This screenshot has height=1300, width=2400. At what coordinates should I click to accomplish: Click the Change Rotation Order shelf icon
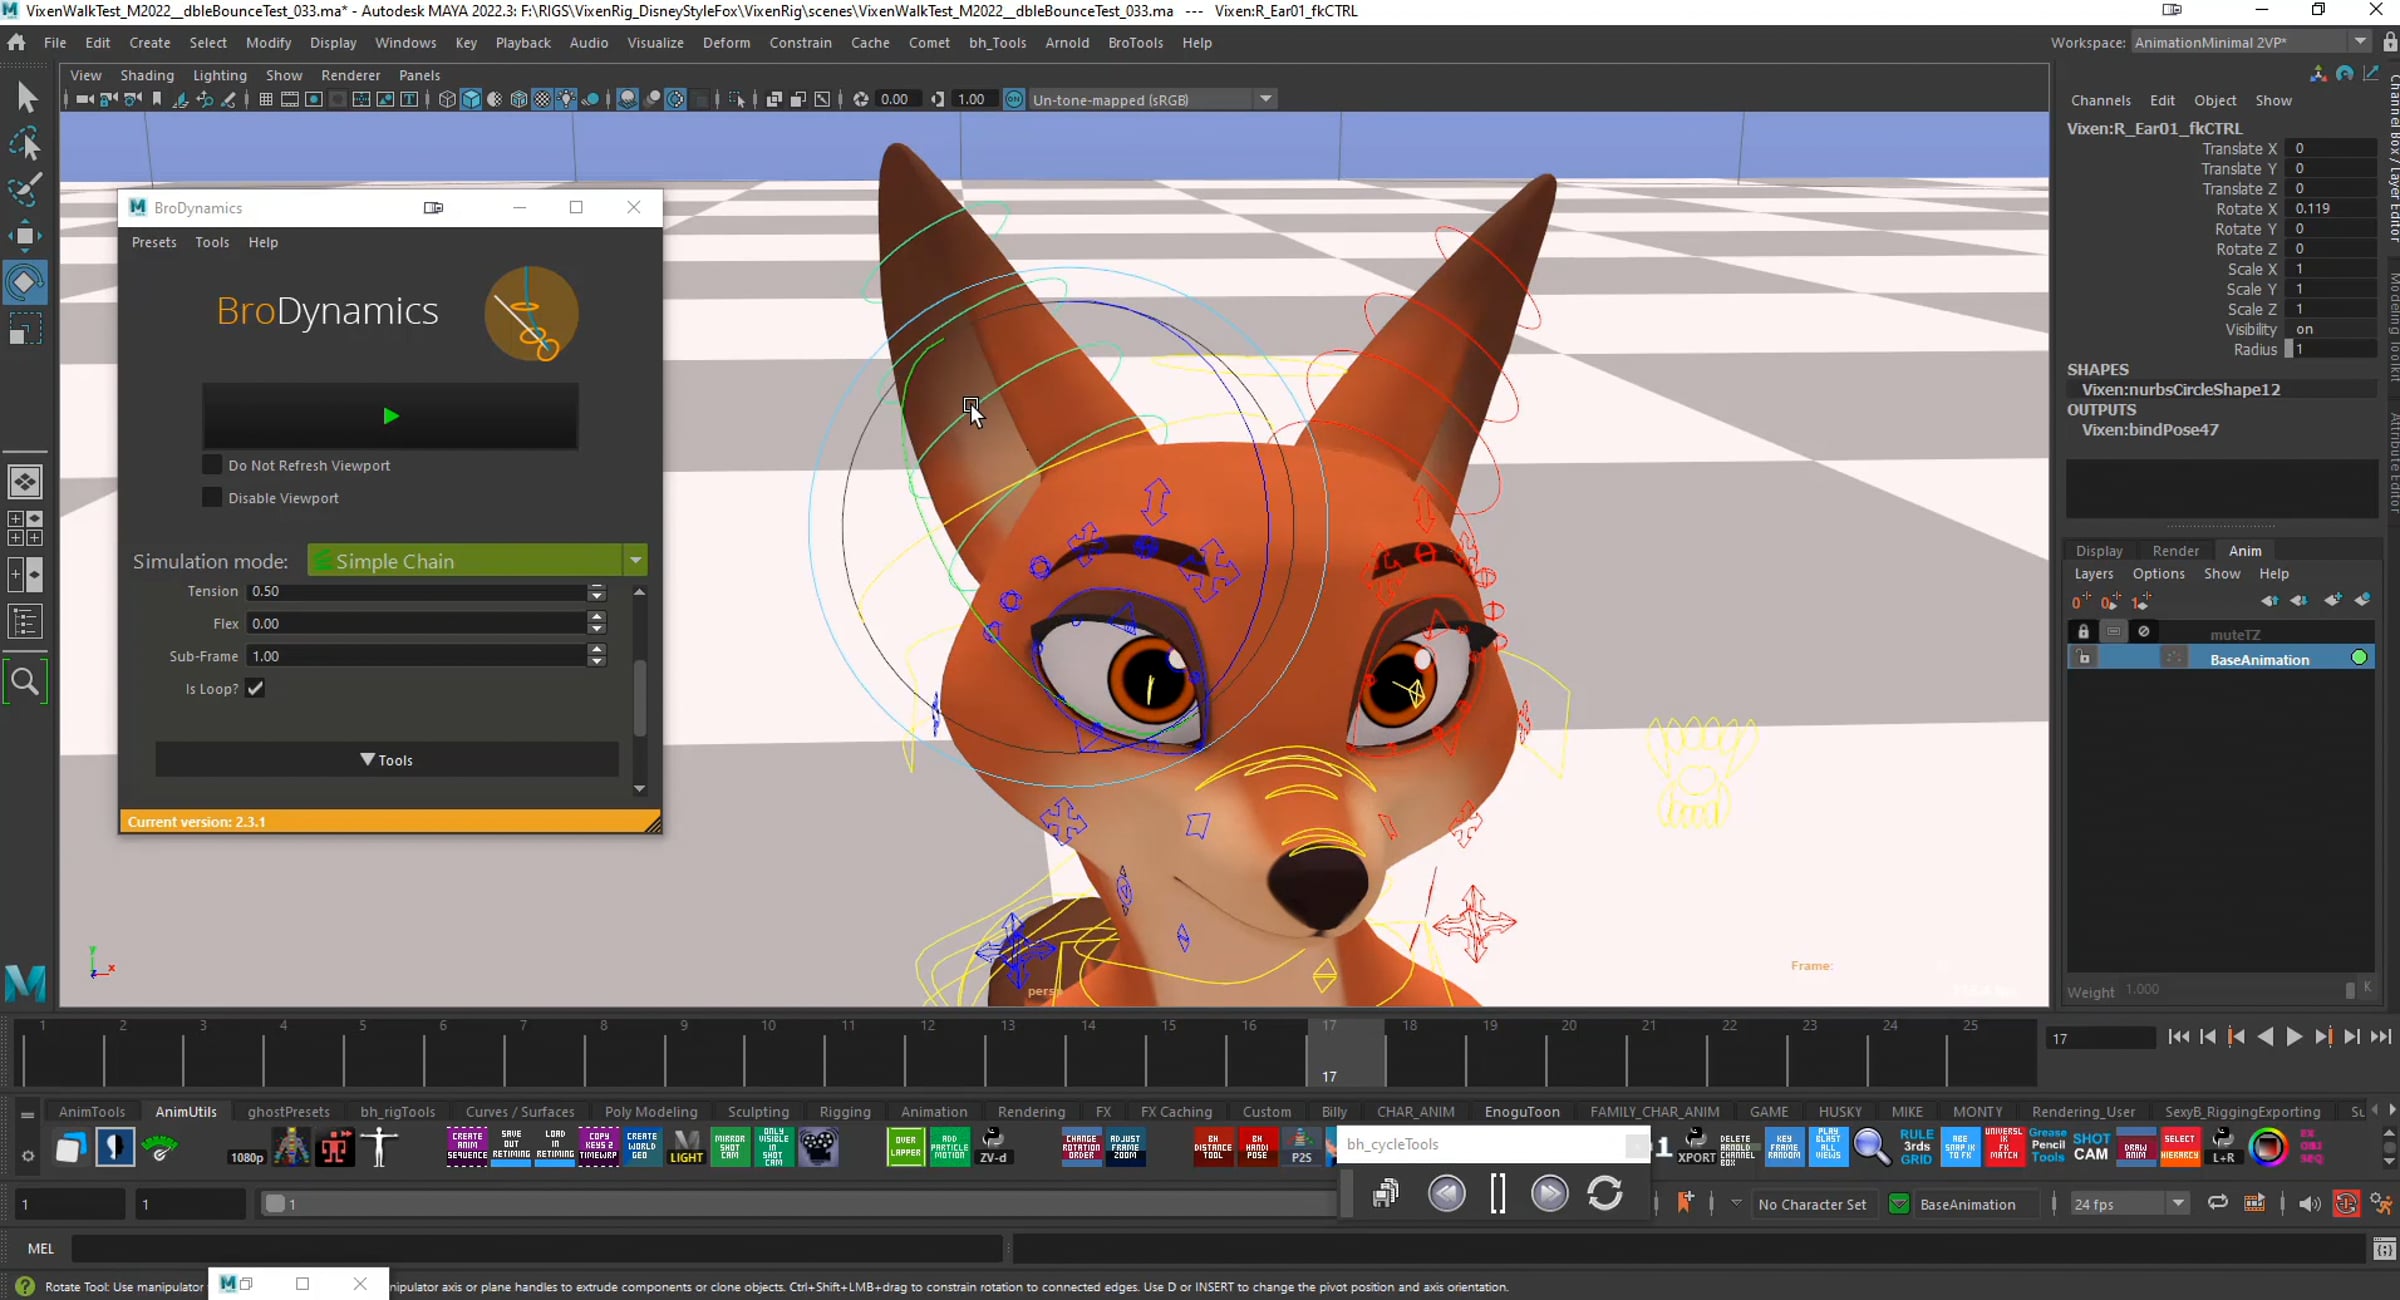pos(1081,1147)
